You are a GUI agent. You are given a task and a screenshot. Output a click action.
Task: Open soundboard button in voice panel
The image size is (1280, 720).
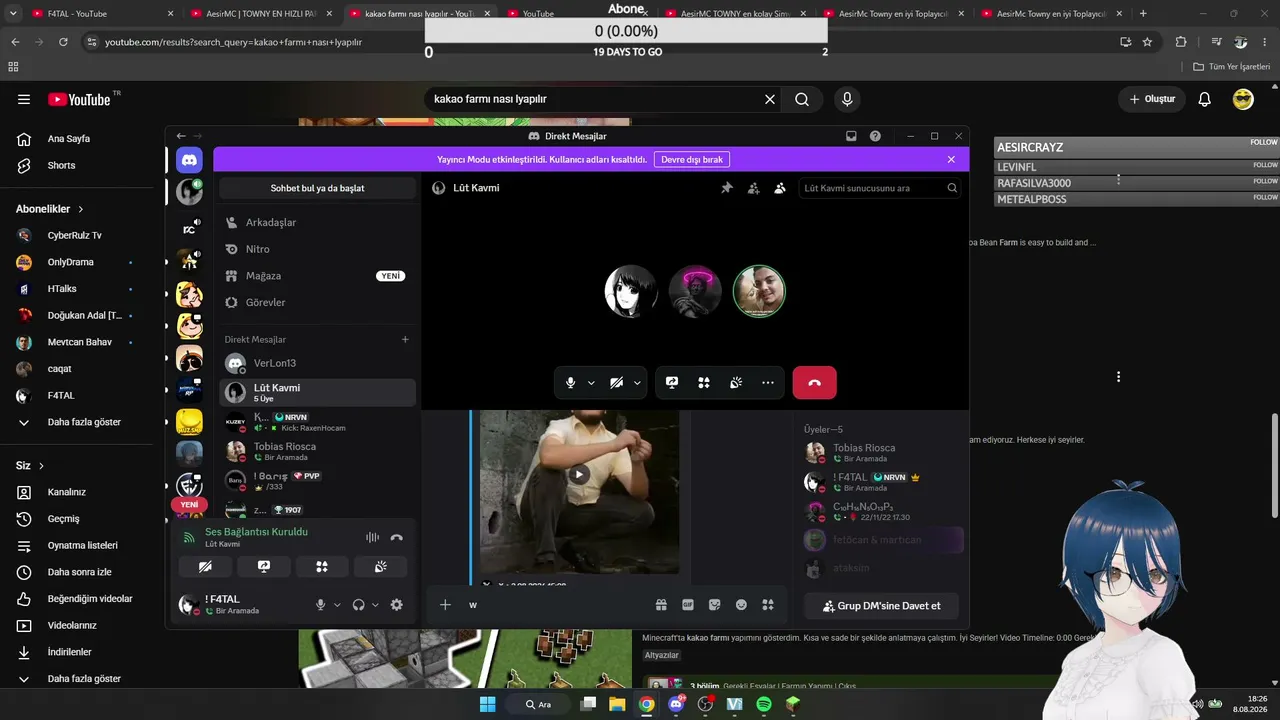[381, 566]
